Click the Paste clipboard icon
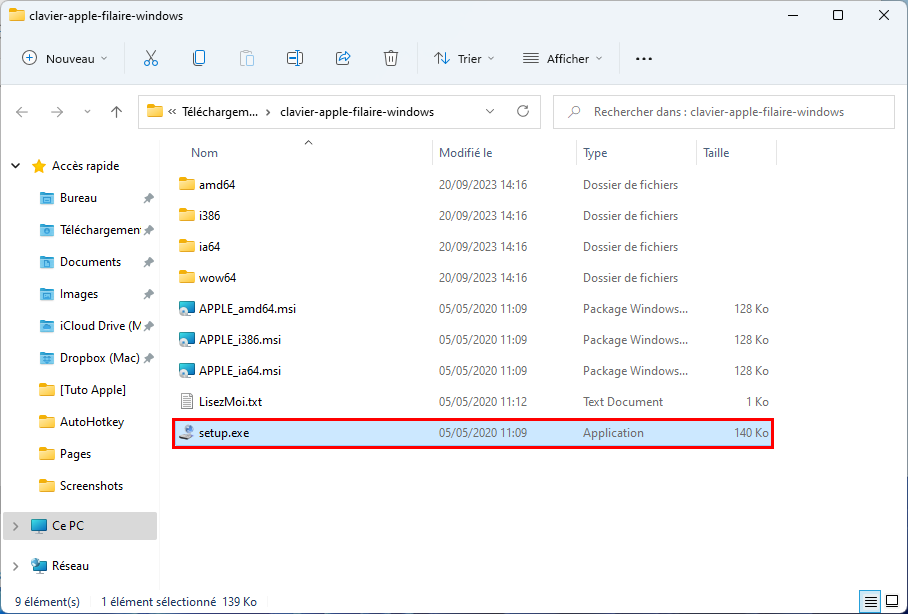 (247, 59)
